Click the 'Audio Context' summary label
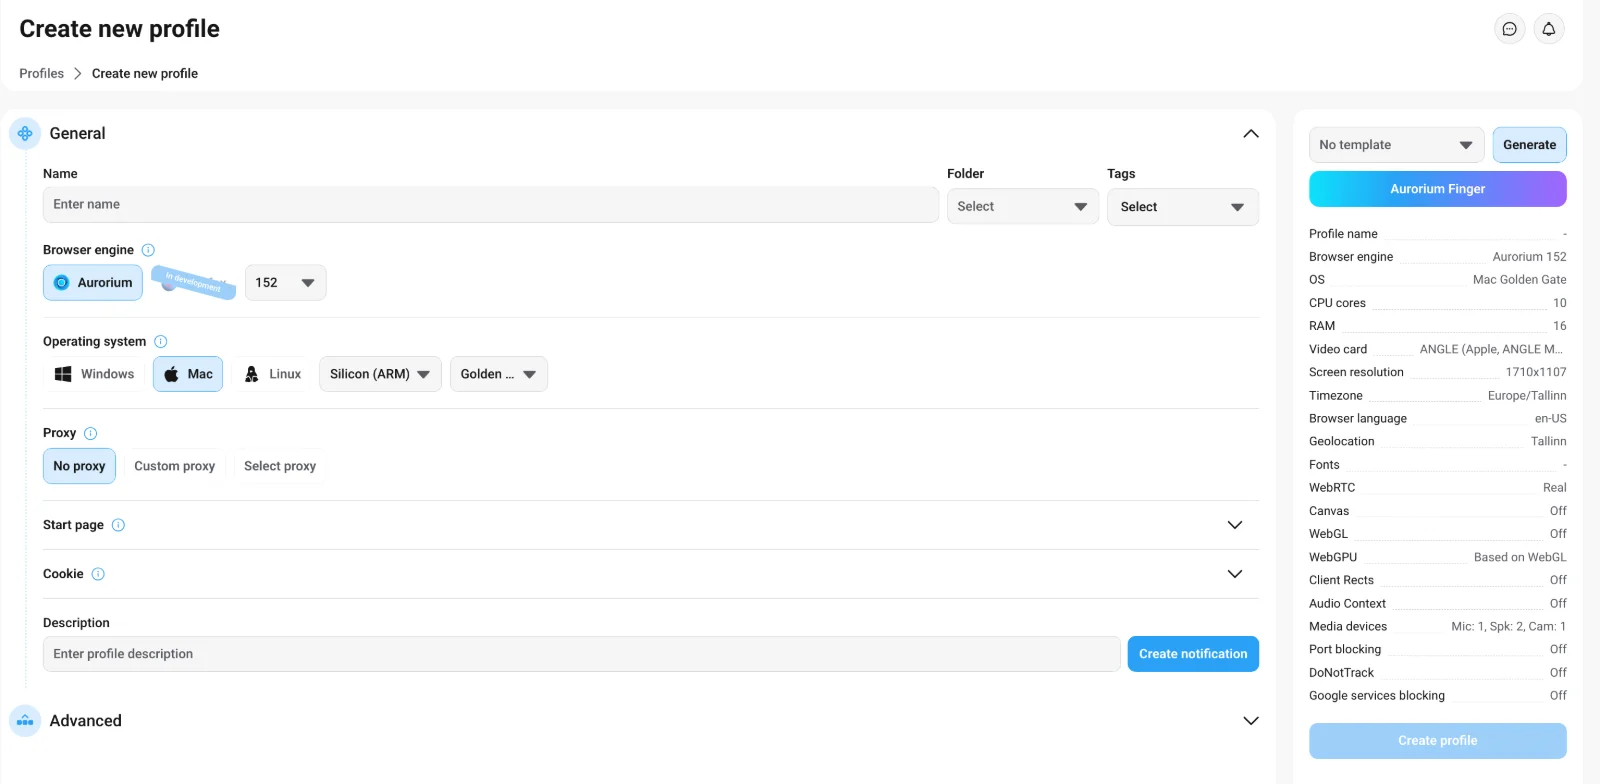 1347,604
